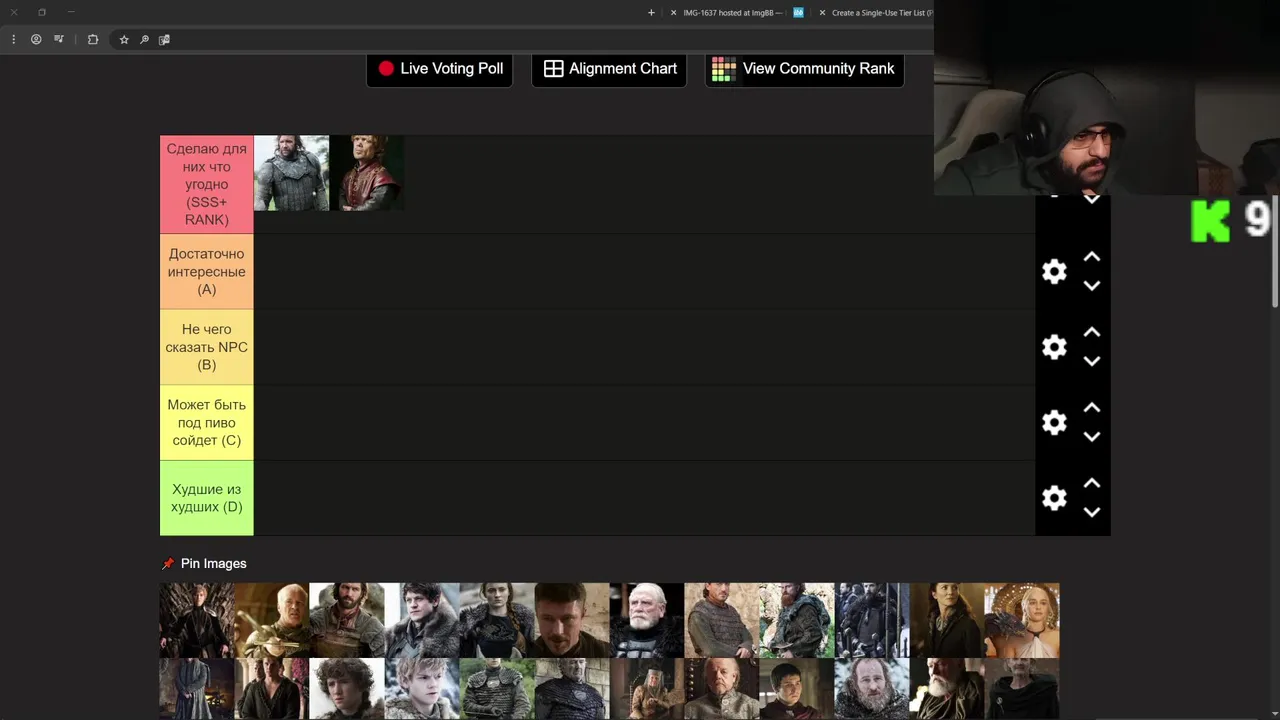Move the 'Достаточно интересные (A)' row up
The height and width of the screenshot is (720, 1280).
[x=1092, y=257]
